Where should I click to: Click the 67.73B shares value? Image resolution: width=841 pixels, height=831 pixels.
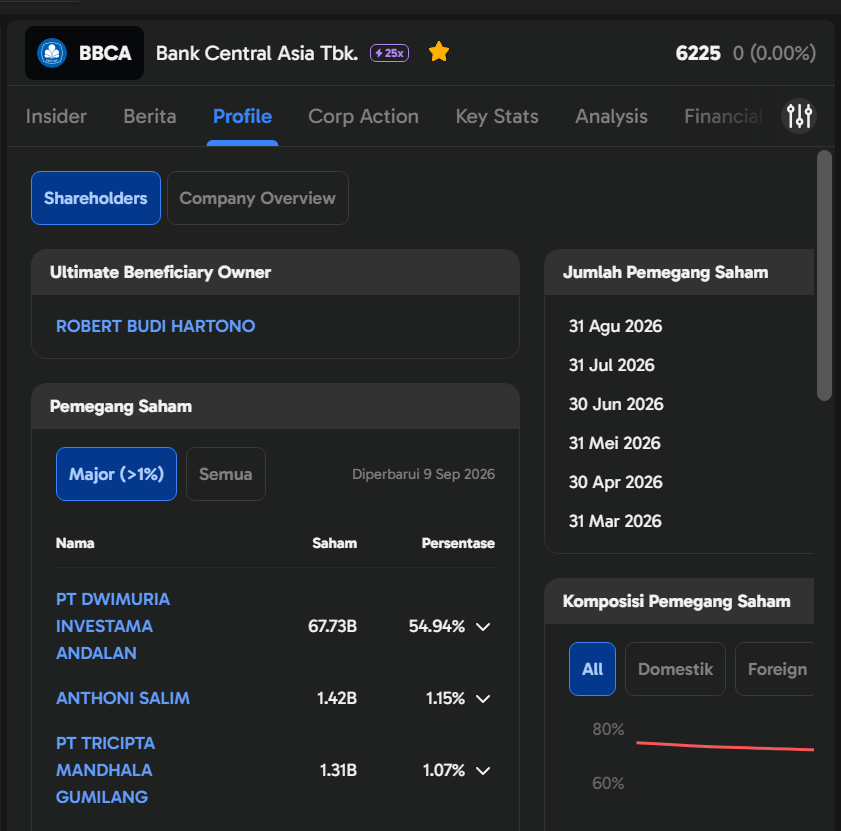pos(333,626)
